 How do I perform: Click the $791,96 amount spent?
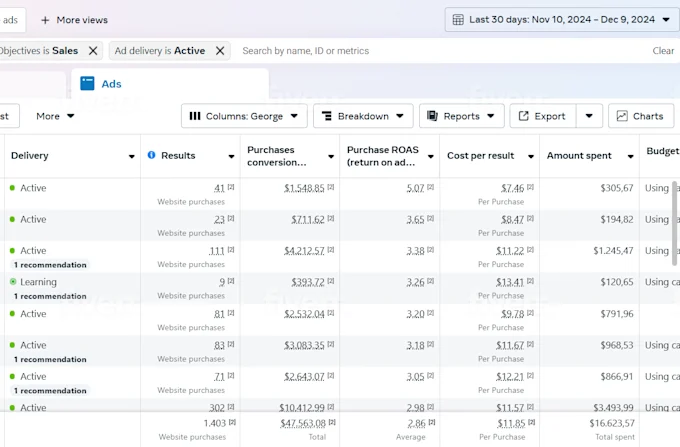pyautogui.click(x=617, y=313)
